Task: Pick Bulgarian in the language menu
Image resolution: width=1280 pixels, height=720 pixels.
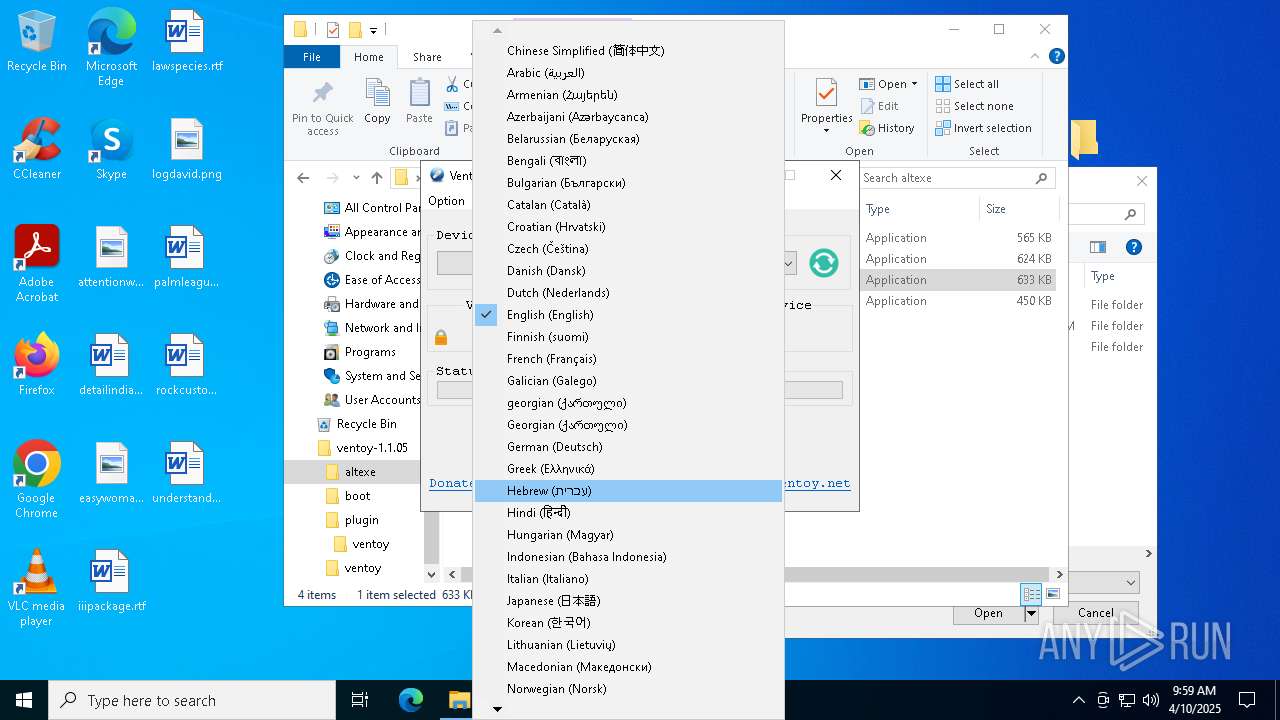Action: 628,183
